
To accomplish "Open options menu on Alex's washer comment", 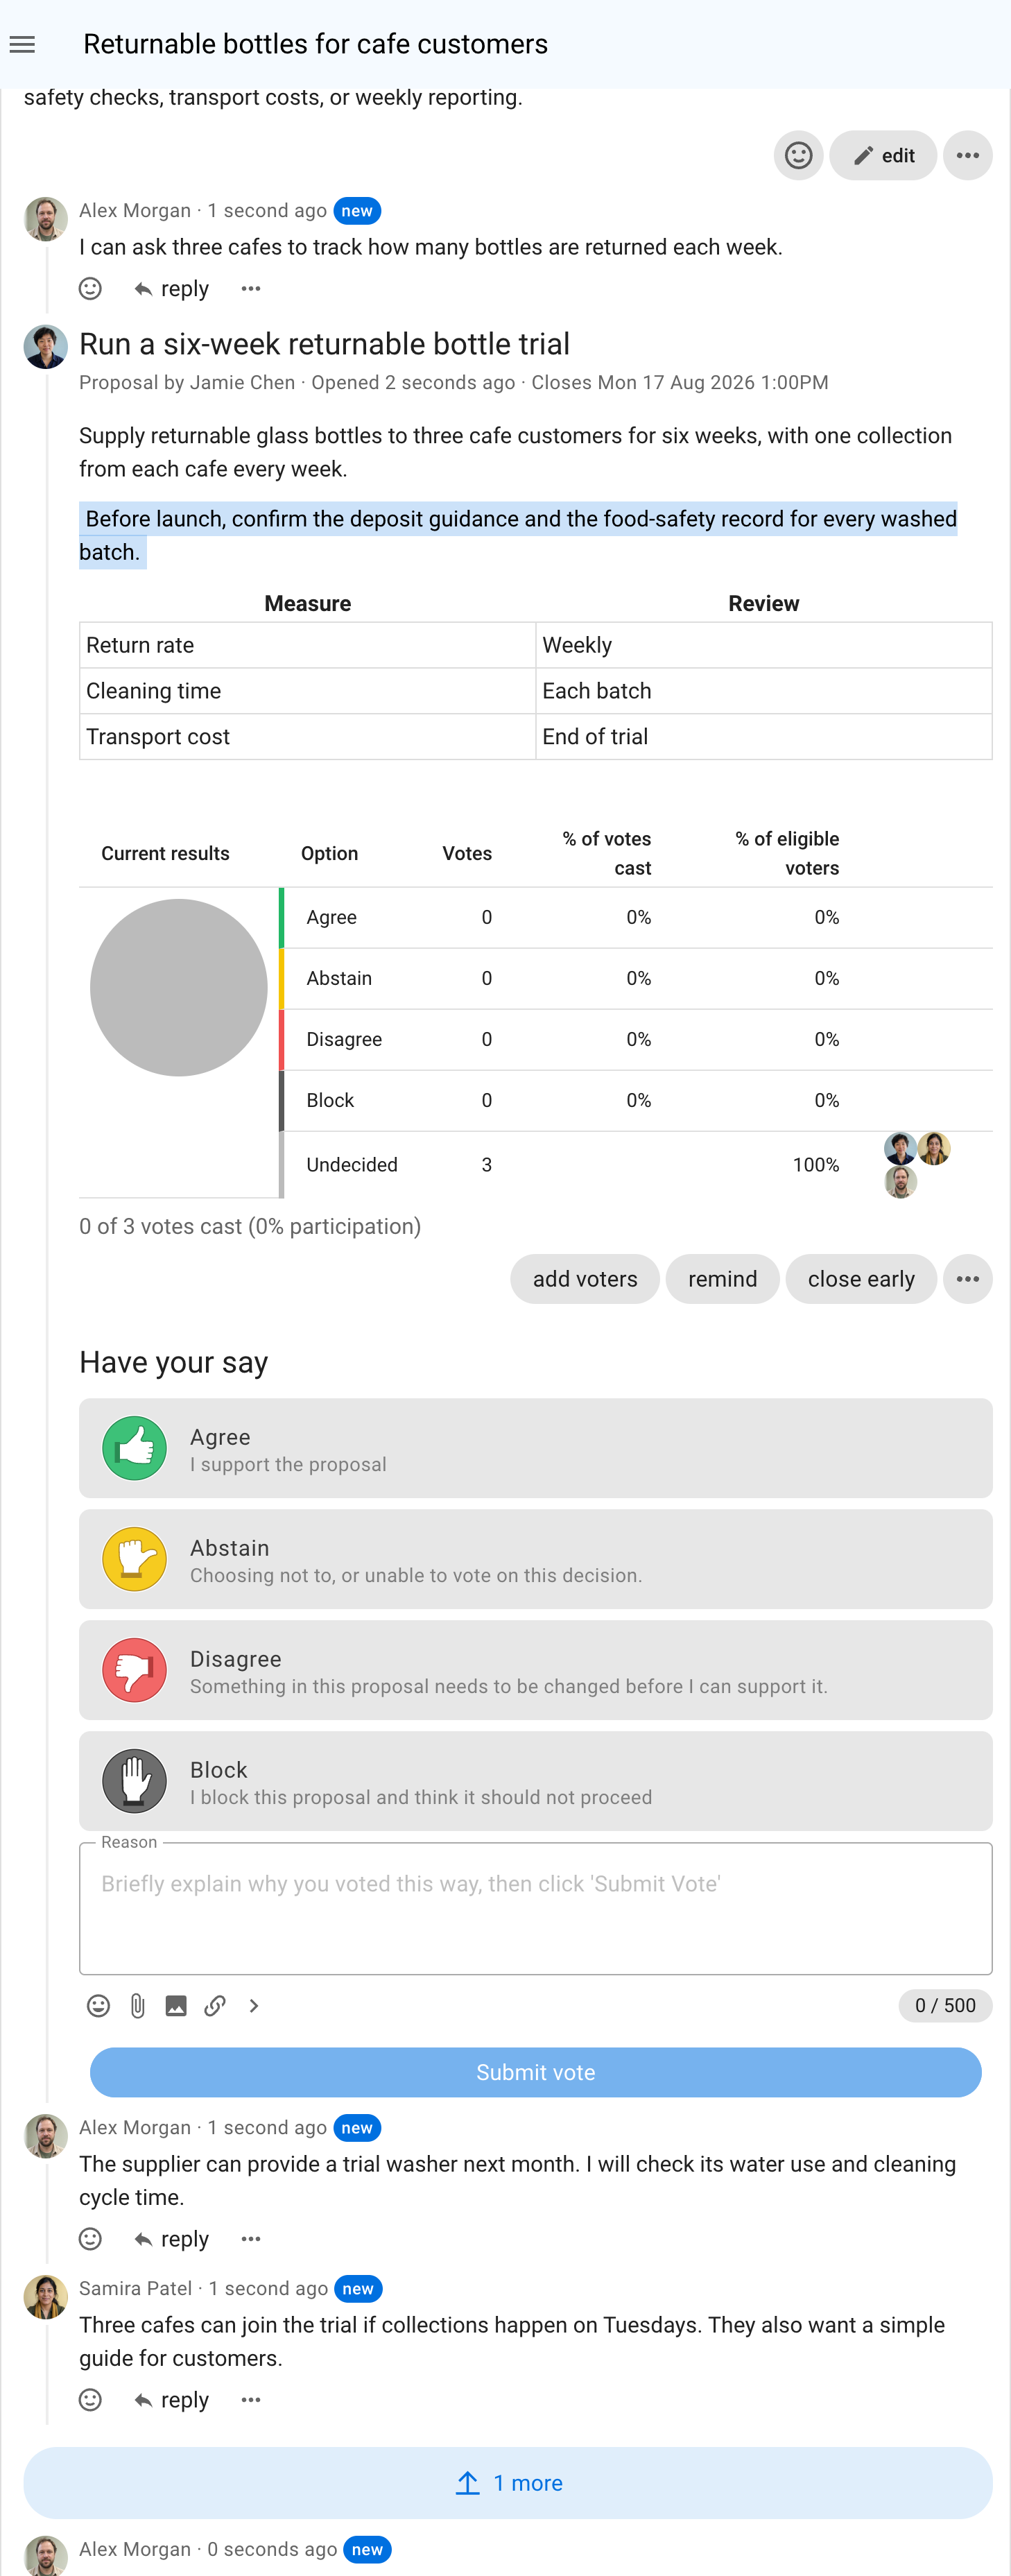I will click(x=251, y=2239).
